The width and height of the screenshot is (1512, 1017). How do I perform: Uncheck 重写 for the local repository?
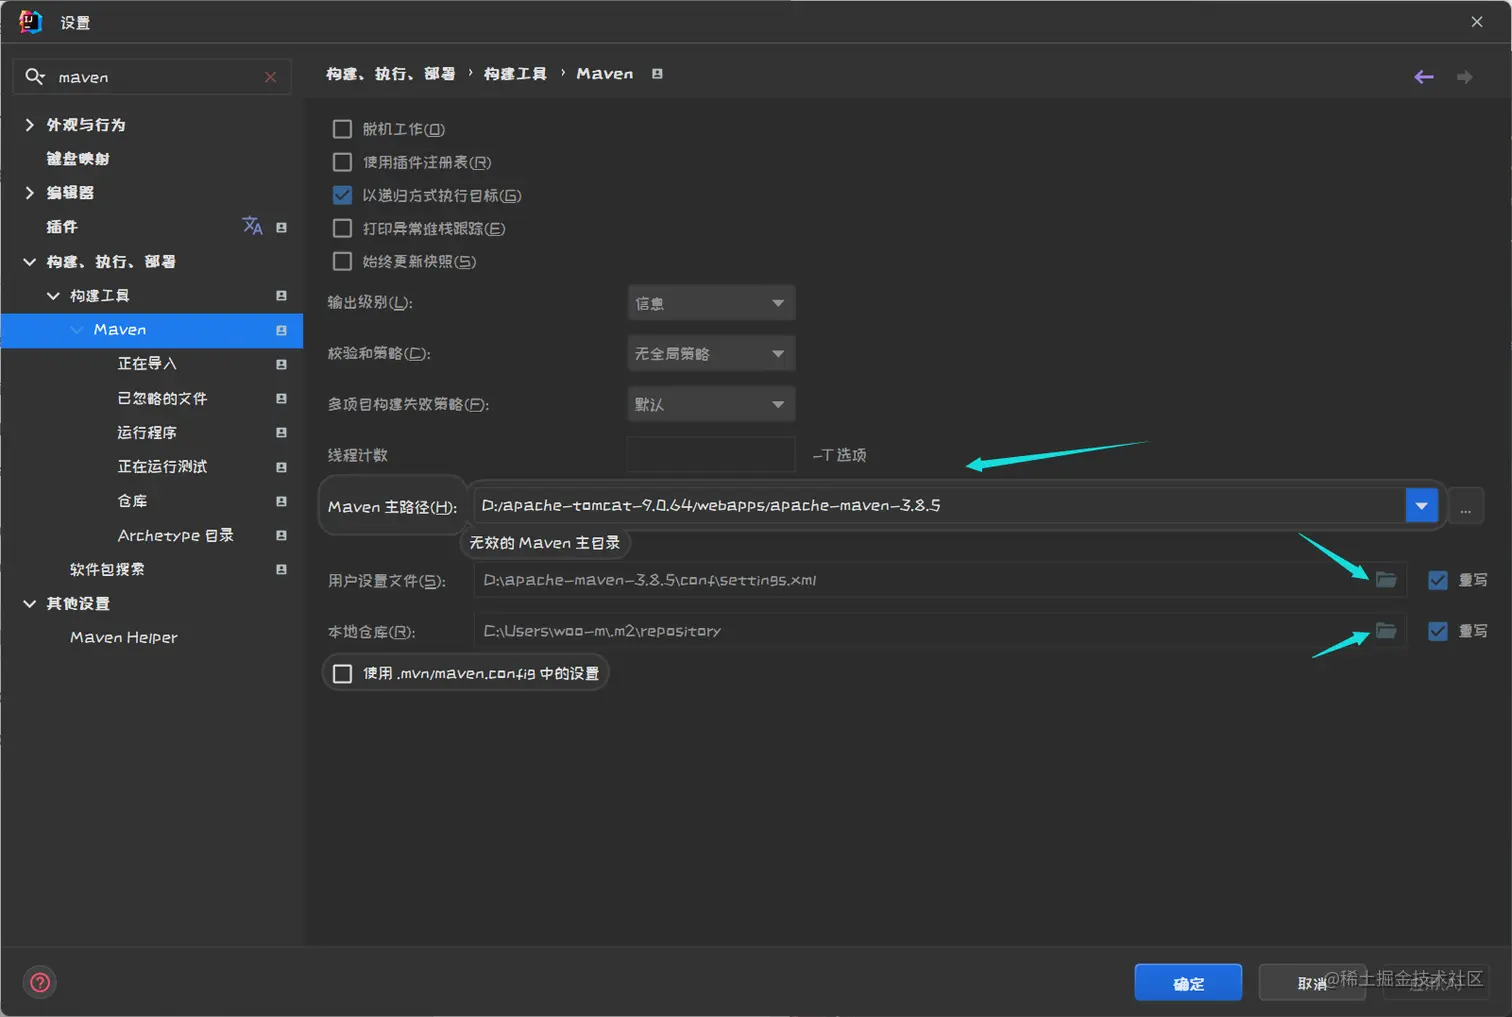1438,631
